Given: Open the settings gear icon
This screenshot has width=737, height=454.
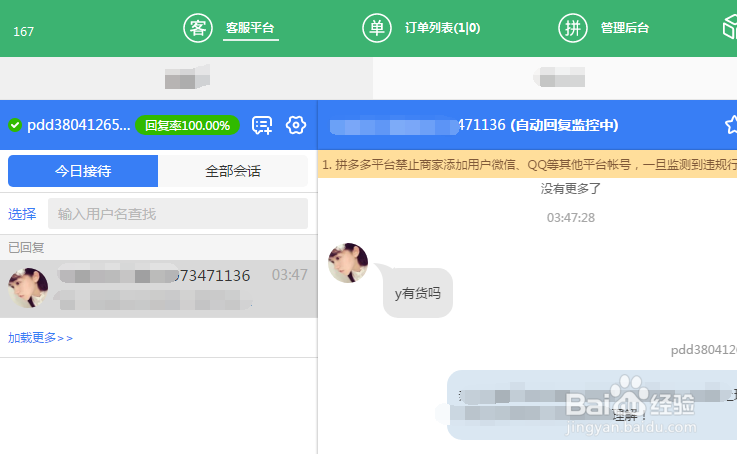Looking at the screenshot, I should click(x=296, y=125).
